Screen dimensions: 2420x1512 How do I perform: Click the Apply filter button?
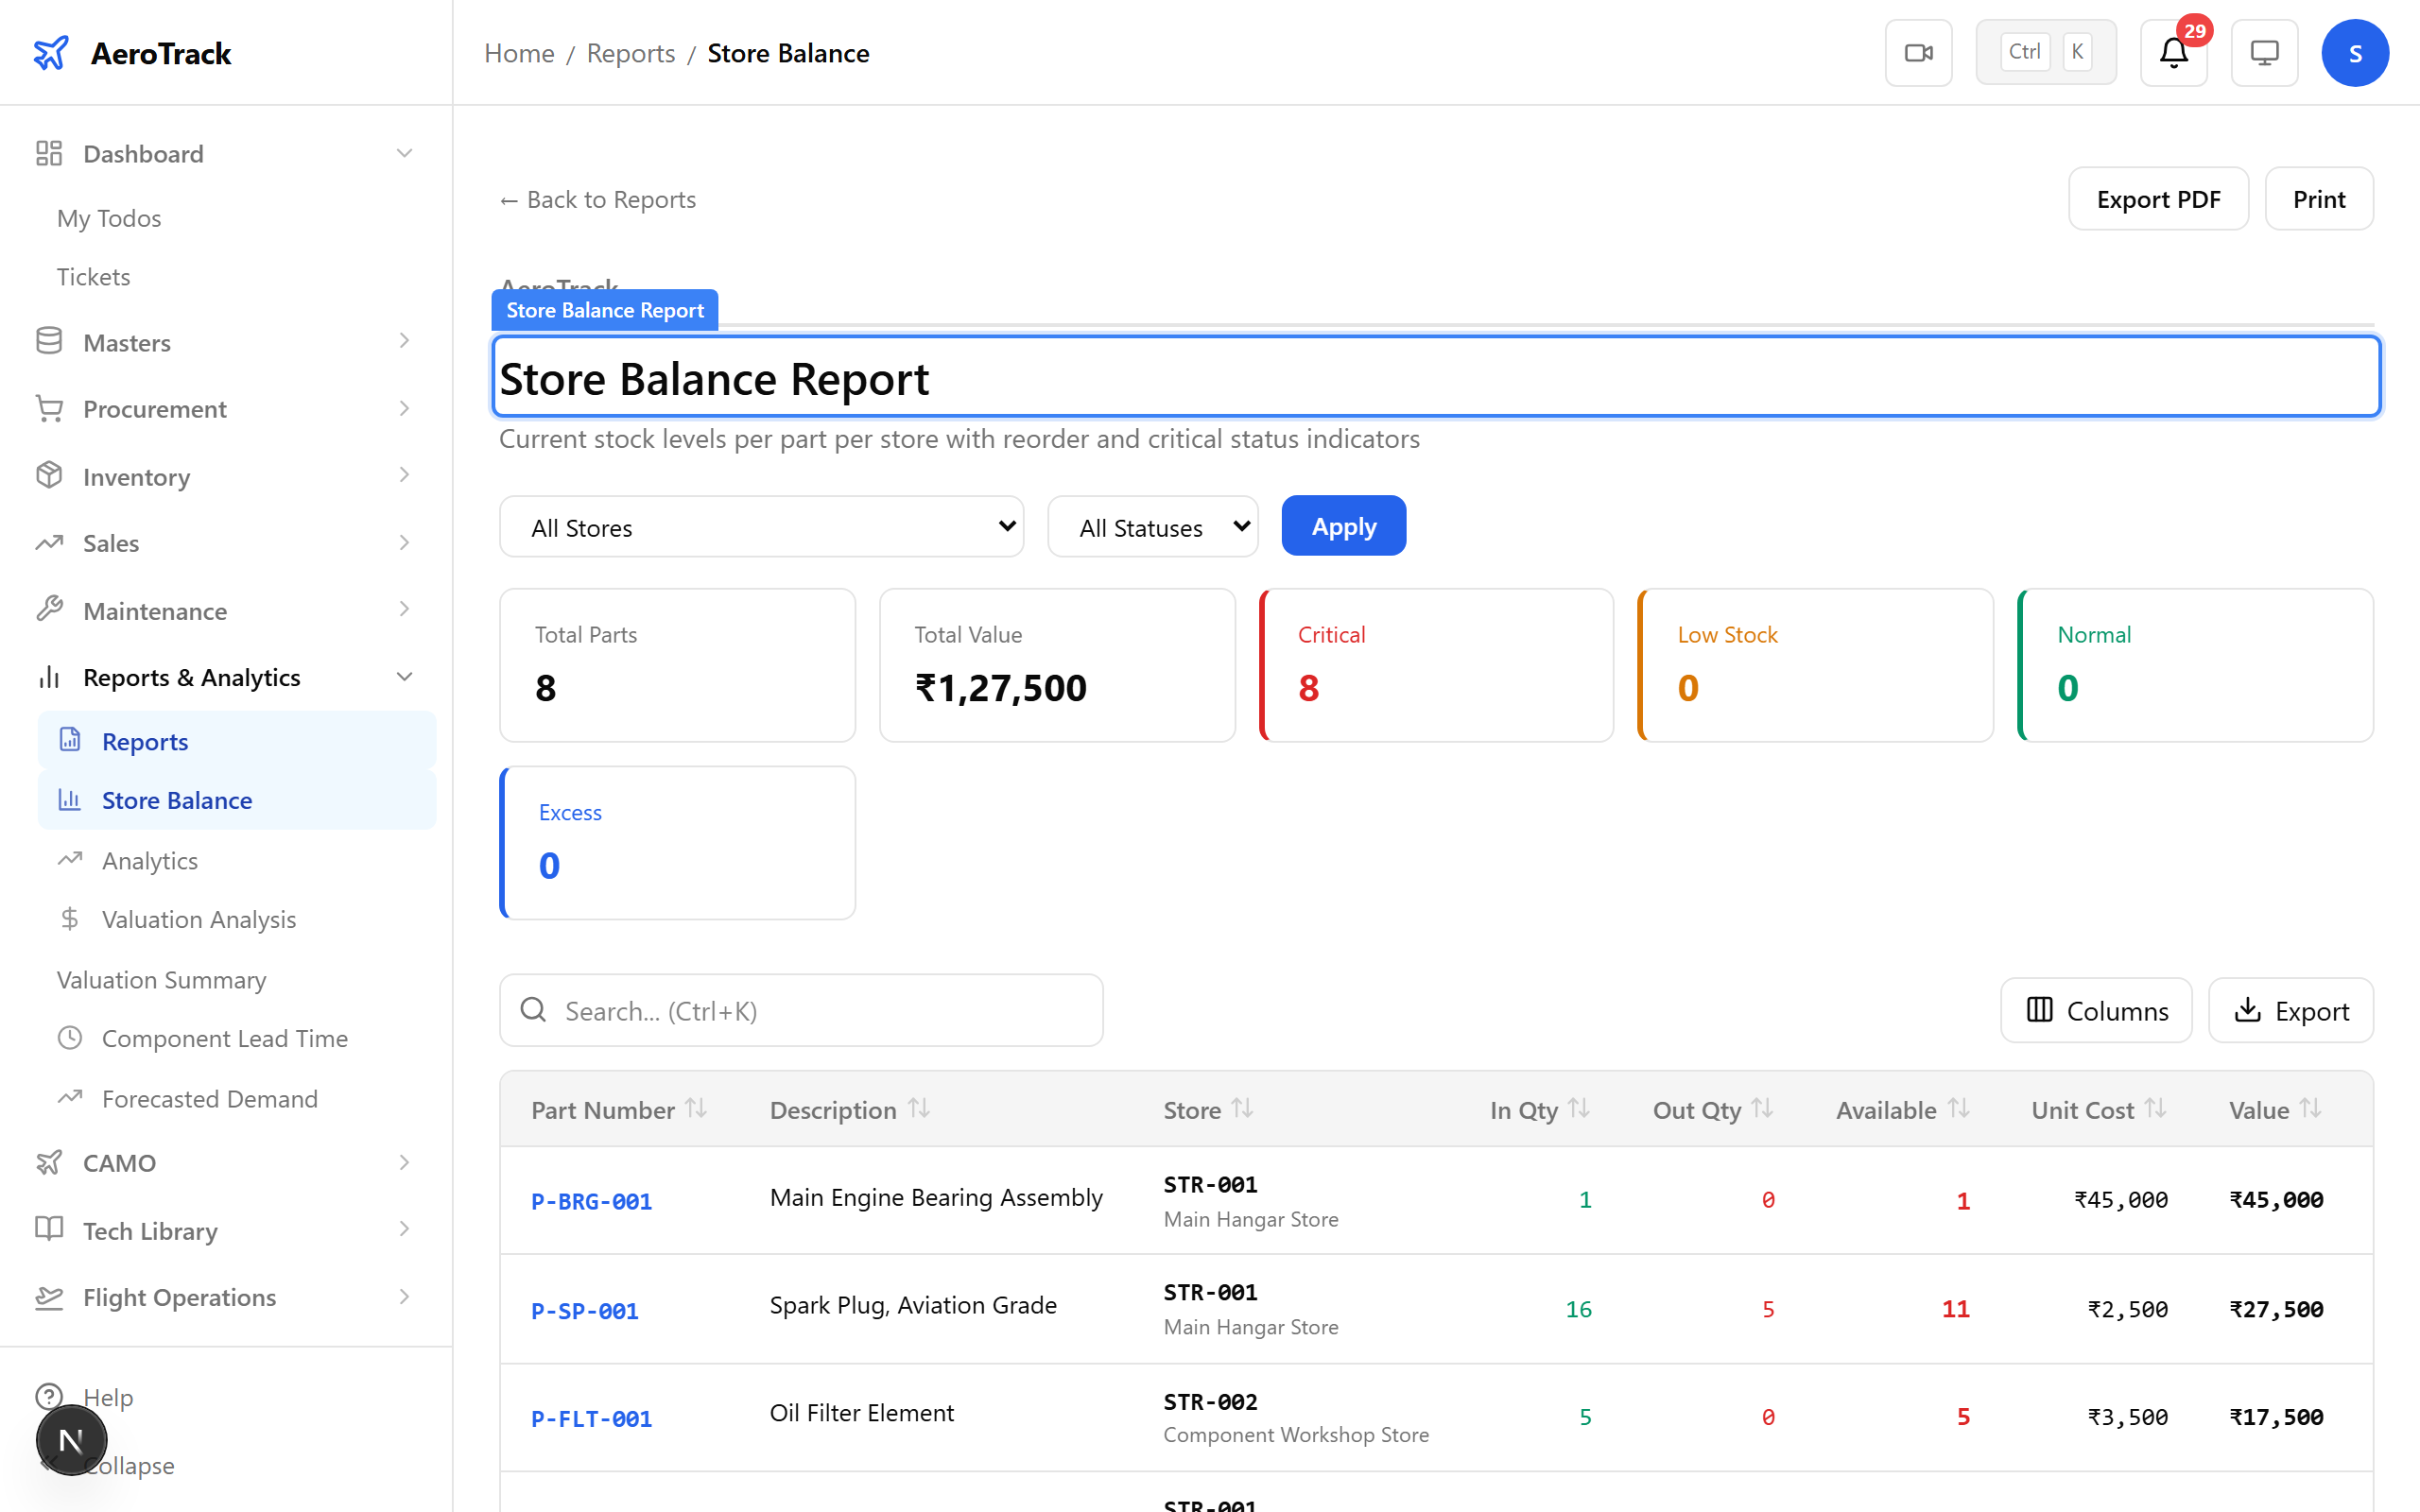coord(1343,525)
